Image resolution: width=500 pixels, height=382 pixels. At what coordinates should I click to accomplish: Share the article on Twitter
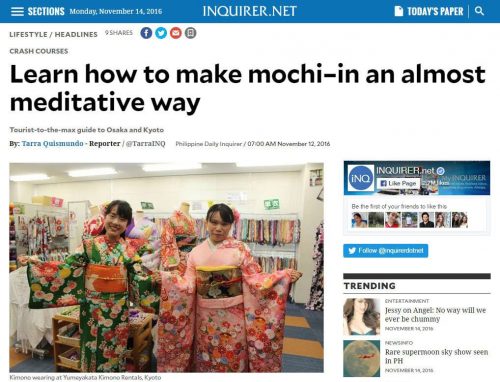tap(161, 33)
